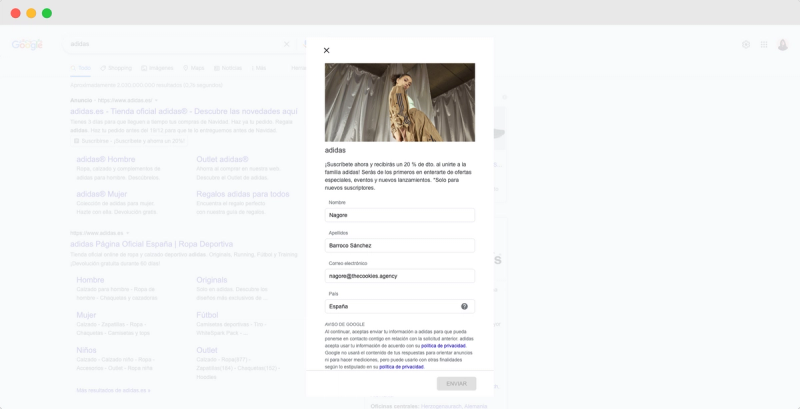Open the account avatar icon
Viewport: 800px width, 409px height.
click(783, 44)
